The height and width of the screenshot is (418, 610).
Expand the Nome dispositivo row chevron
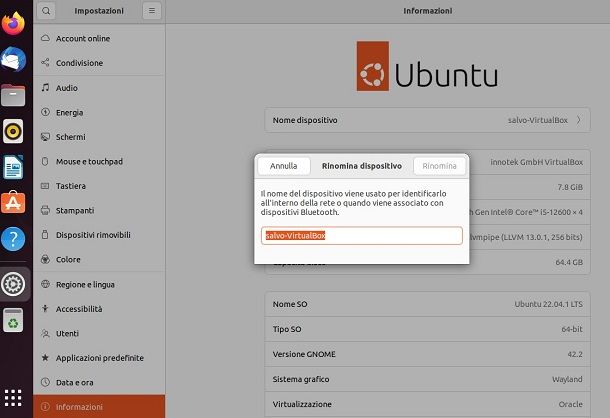coord(578,120)
